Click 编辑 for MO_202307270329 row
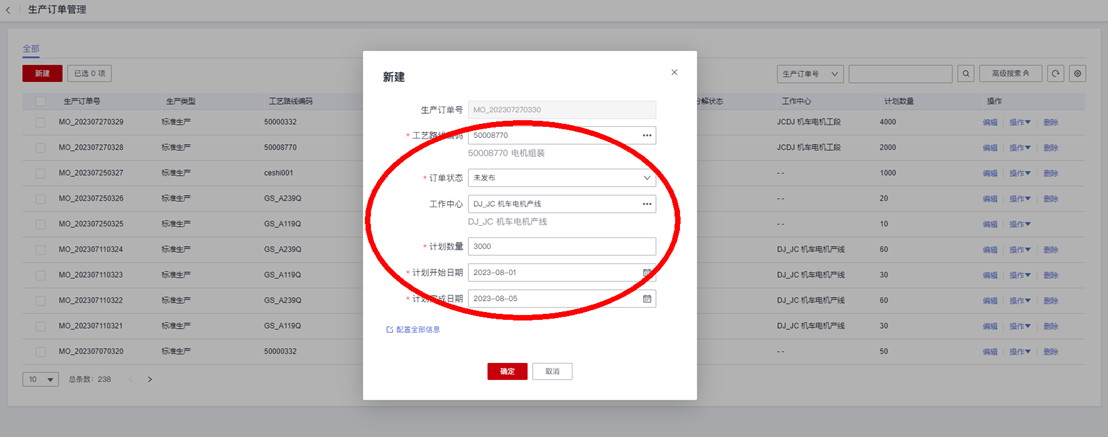The width and height of the screenshot is (1108, 437). coord(990,122)
